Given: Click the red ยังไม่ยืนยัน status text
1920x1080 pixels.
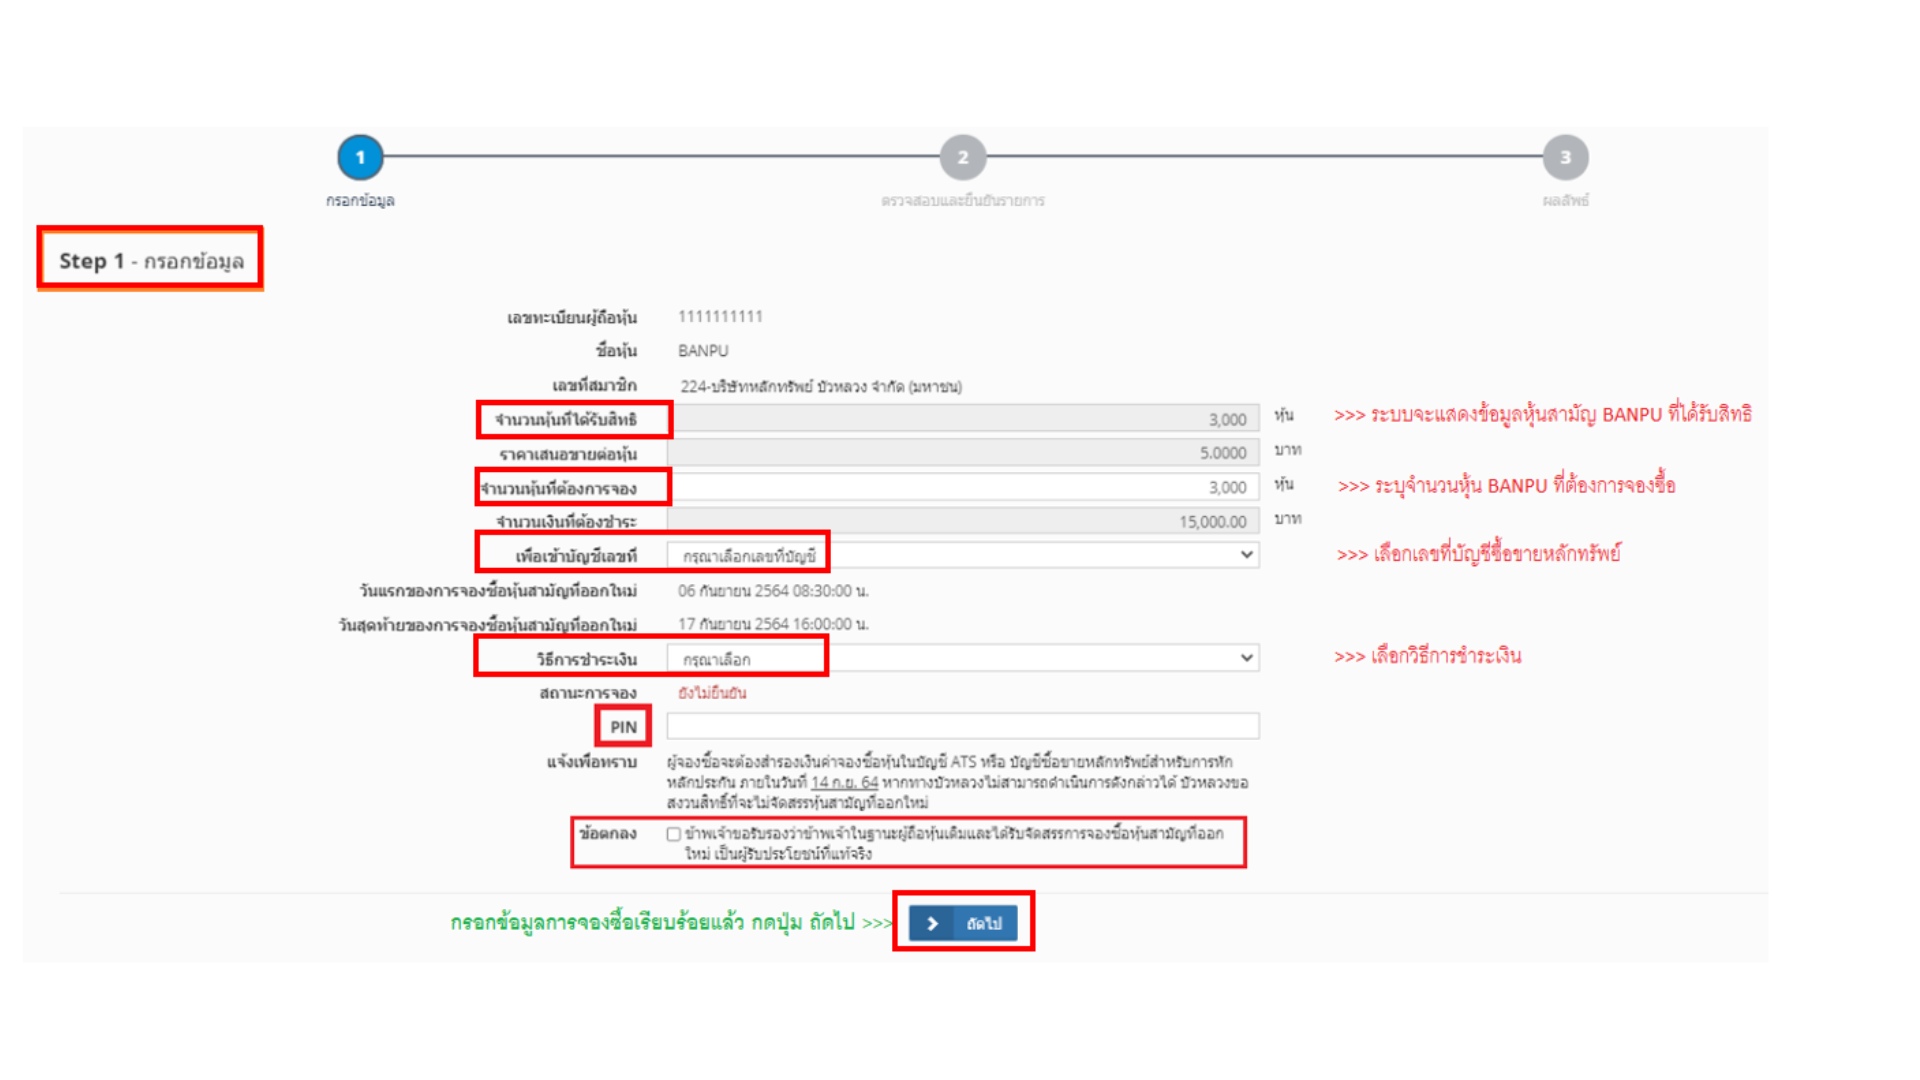Looking at the screenshot, I should [712, 693].
